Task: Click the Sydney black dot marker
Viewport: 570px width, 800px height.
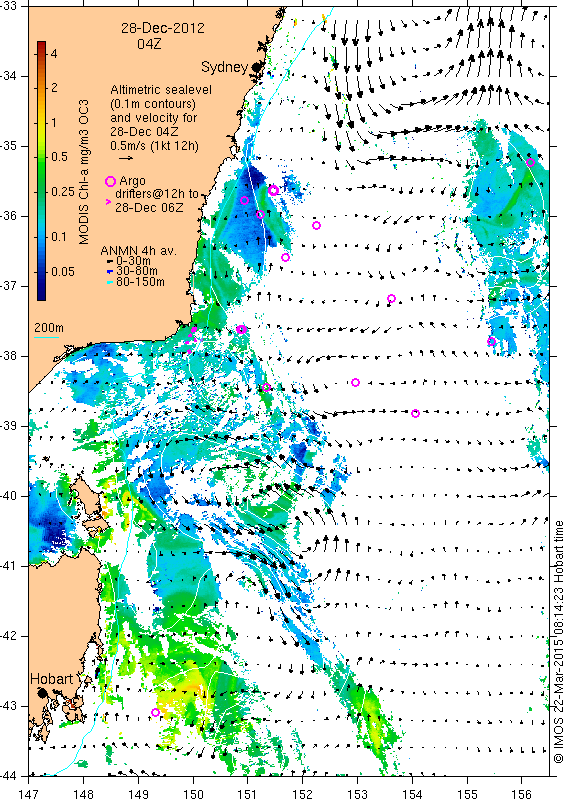Action: [256, 67]
